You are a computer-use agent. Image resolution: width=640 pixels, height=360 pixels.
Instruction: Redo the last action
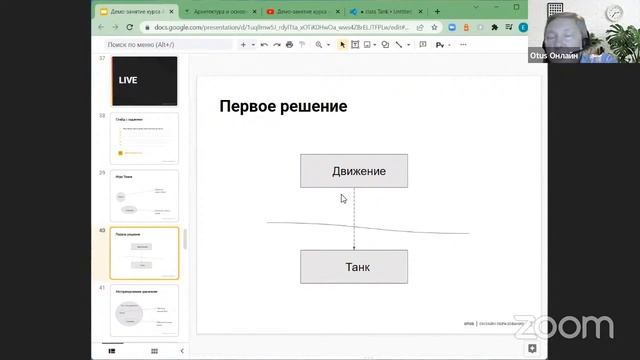coord(277,44)
